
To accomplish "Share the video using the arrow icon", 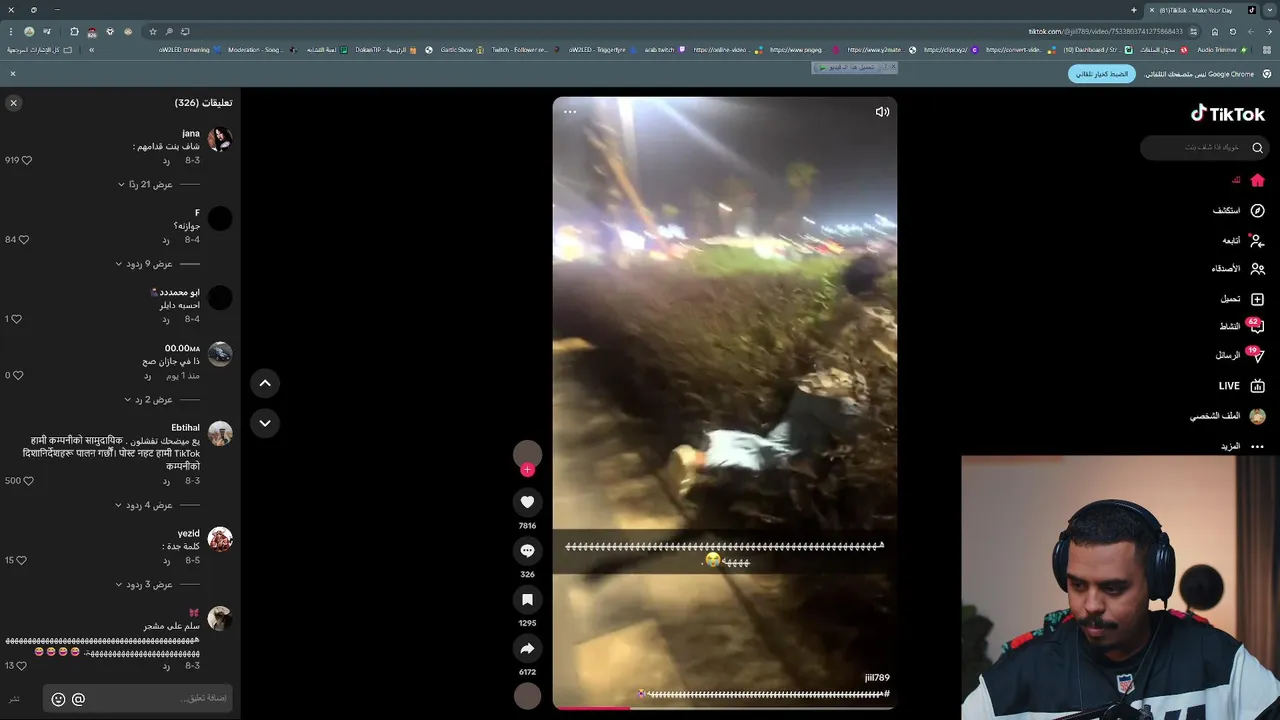I will click(x=527, y=649).
